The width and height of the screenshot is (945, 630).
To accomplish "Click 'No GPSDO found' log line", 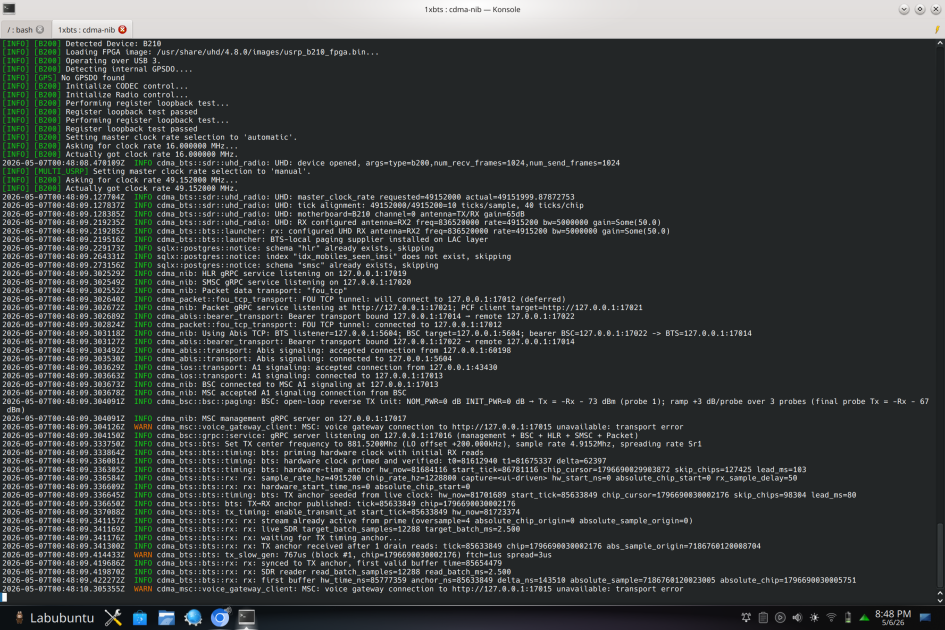I will (x=63, y=78).
